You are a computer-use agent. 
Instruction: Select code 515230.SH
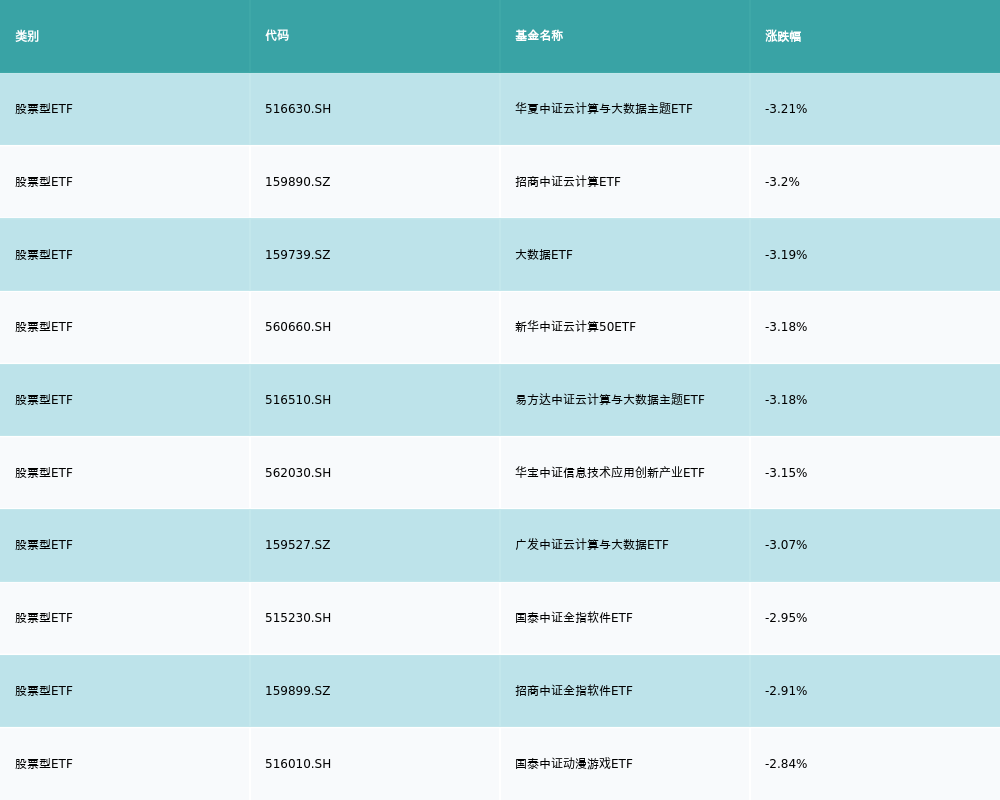point(298,618)
